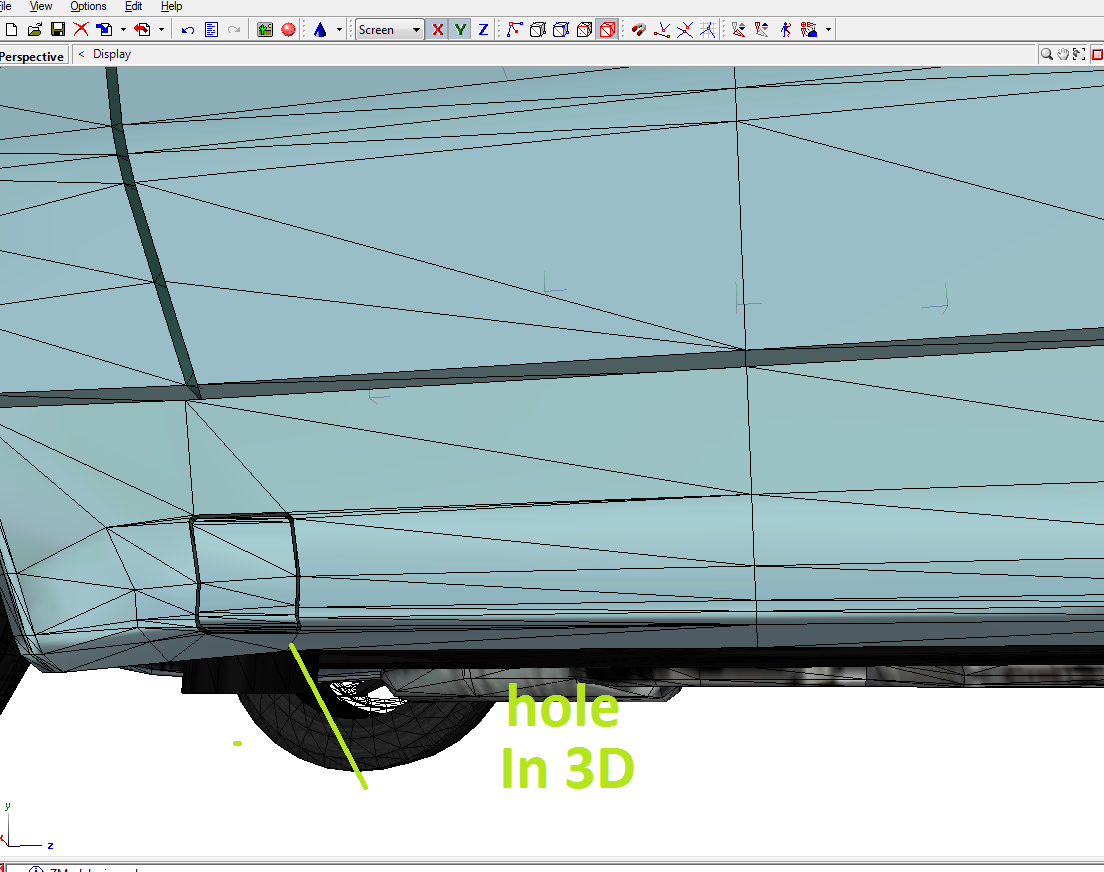The width and height of the screenshot is (1104, 872).
Task: Toggle the Y axis constraint
Action: [x=460, y=30]
